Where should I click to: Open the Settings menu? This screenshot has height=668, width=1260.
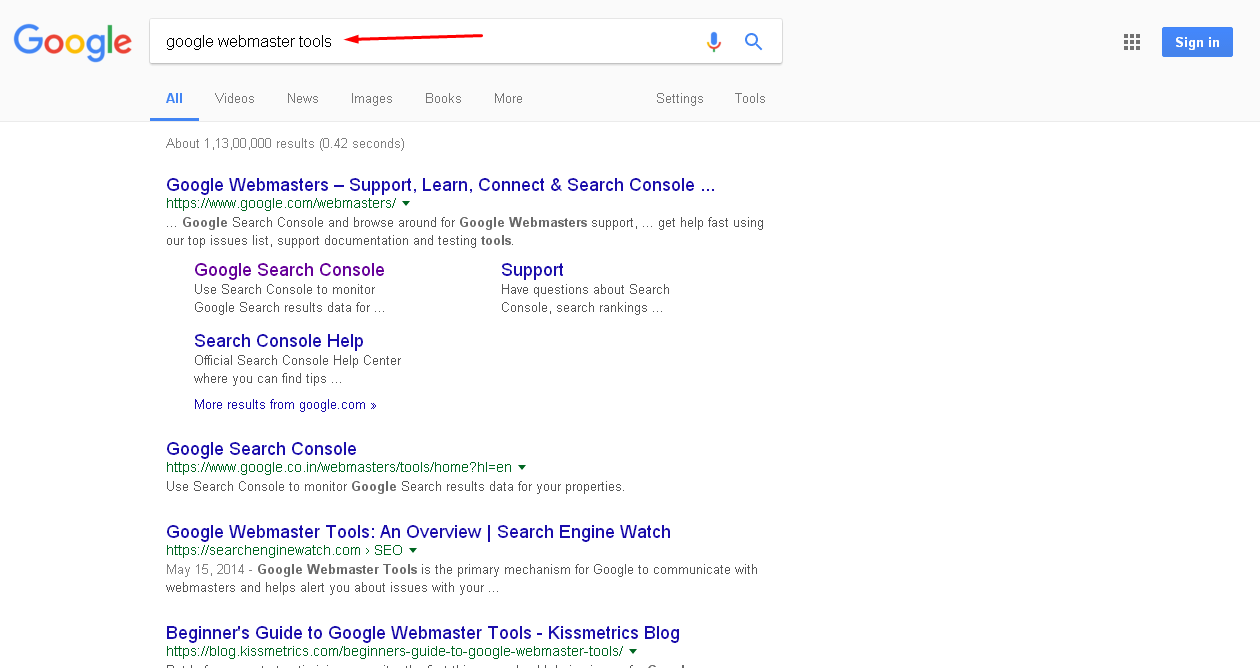pos(680,99)
